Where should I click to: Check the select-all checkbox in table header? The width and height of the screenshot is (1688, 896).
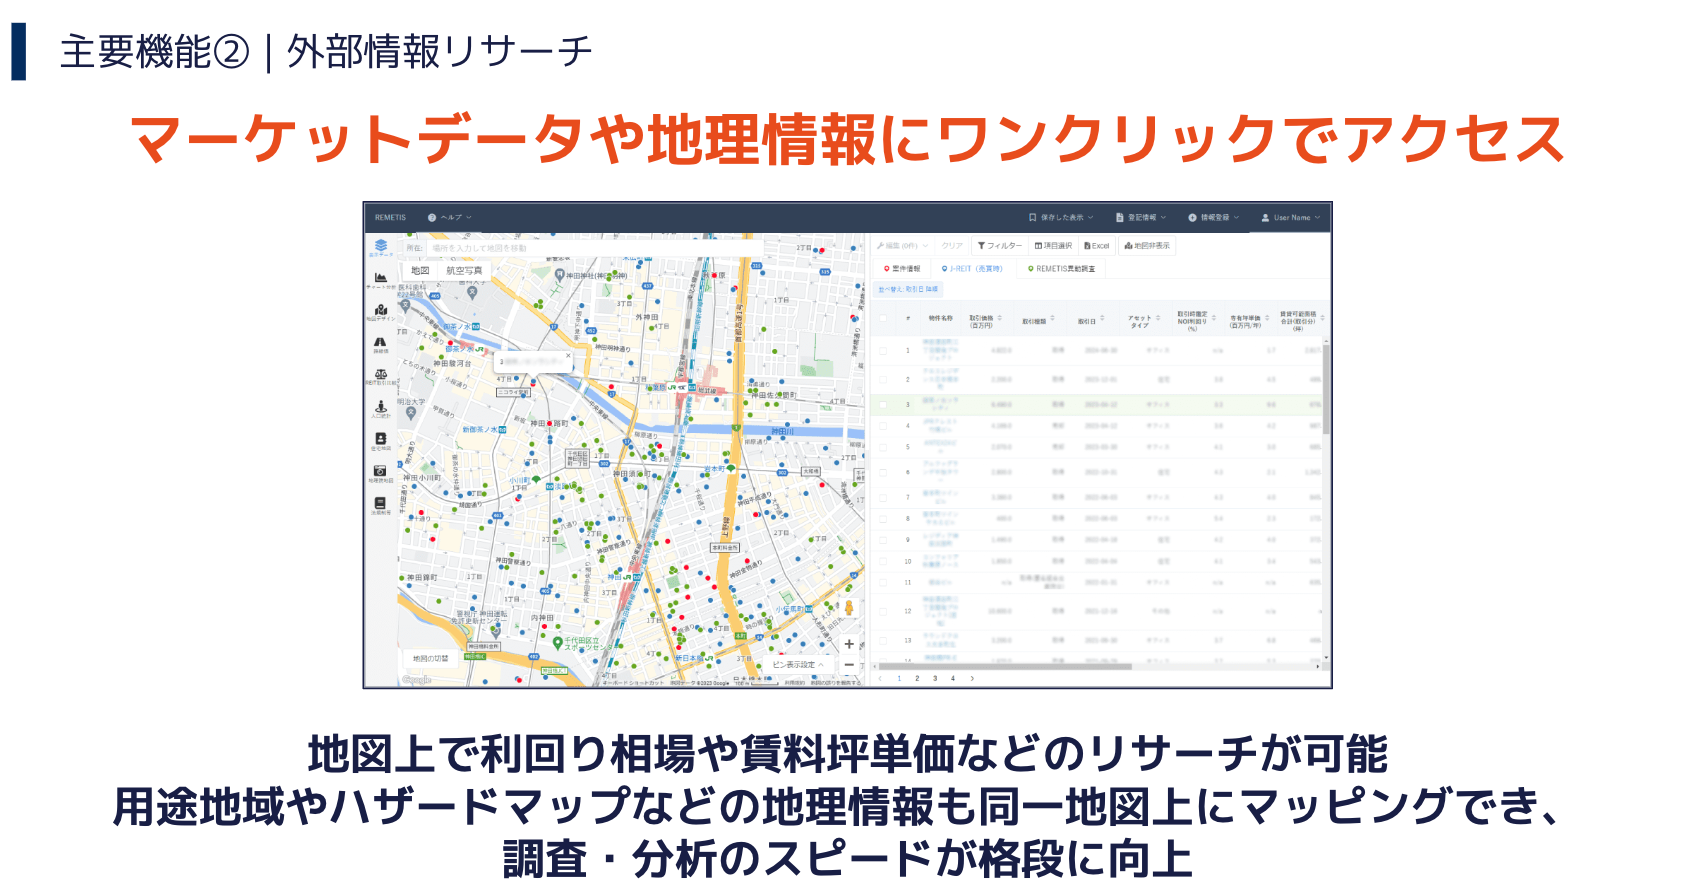[883, 319]
